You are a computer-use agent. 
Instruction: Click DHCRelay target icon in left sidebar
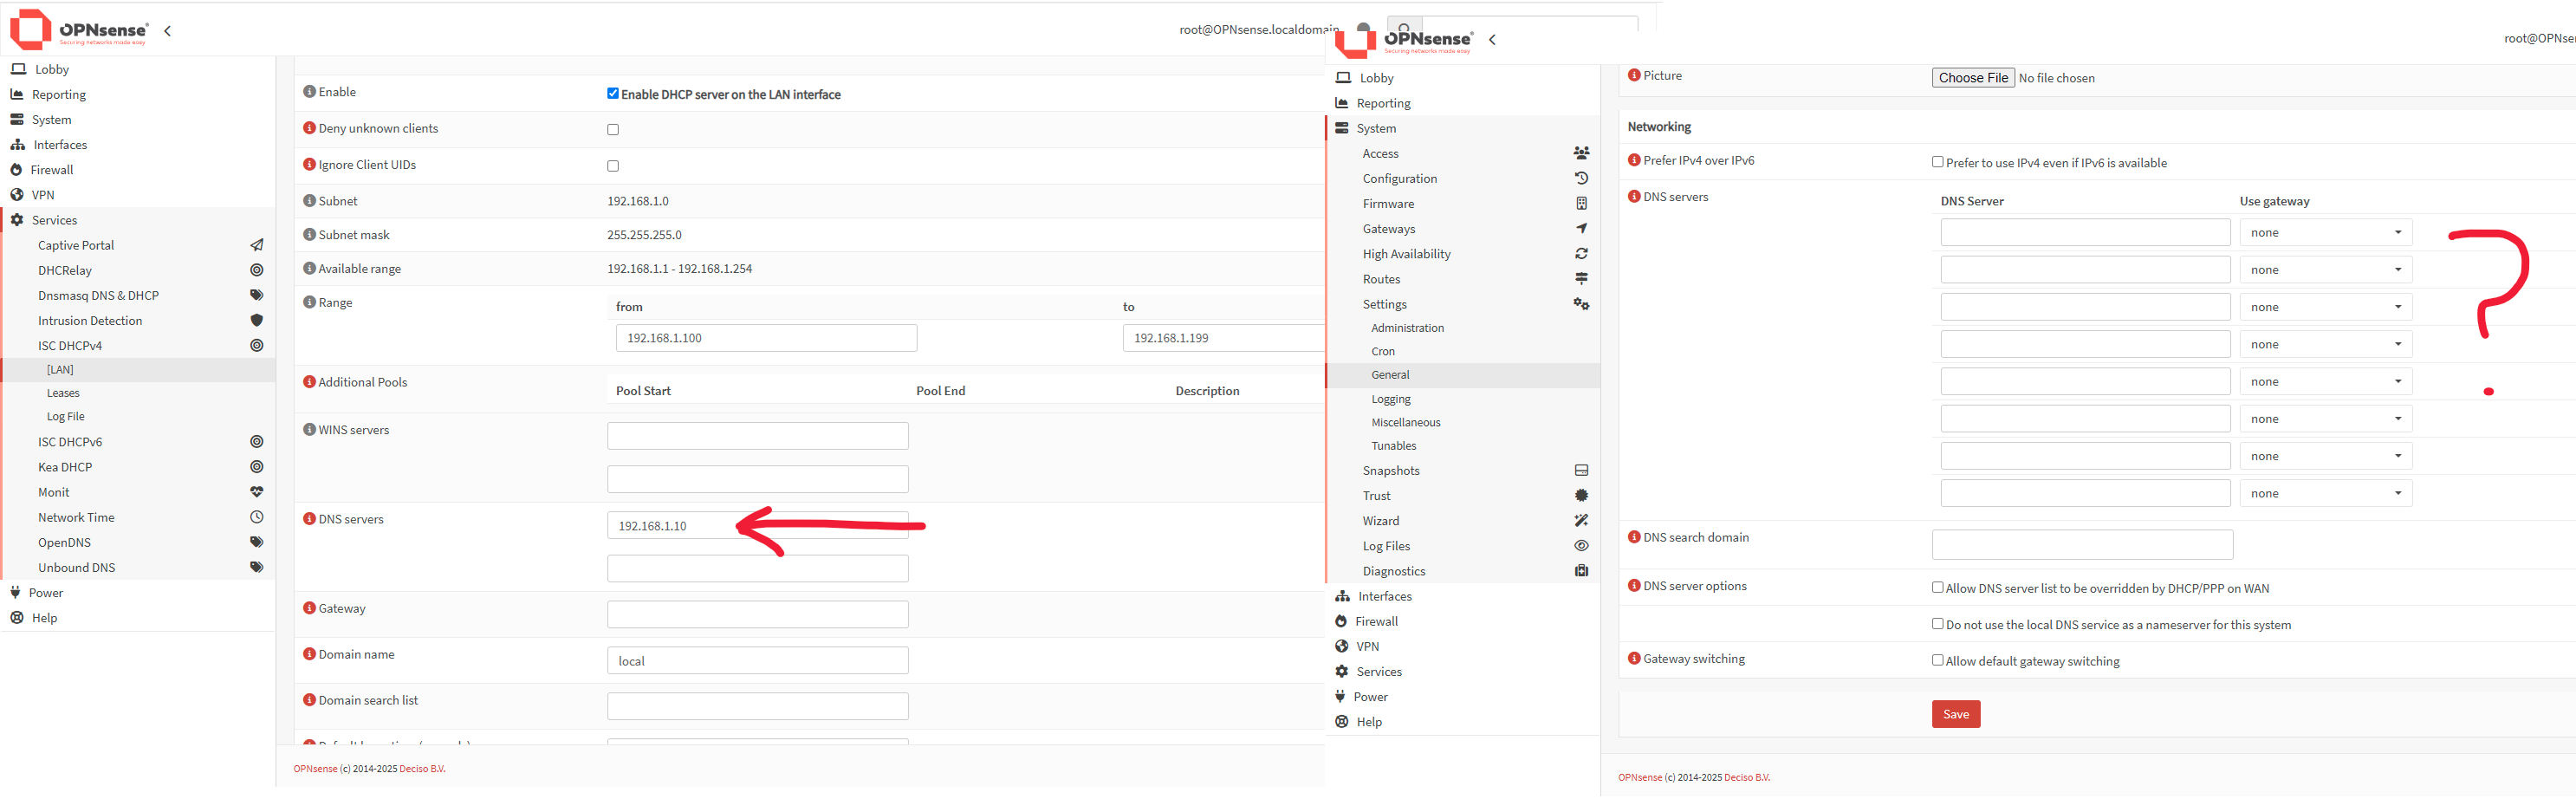pos(257,270)
